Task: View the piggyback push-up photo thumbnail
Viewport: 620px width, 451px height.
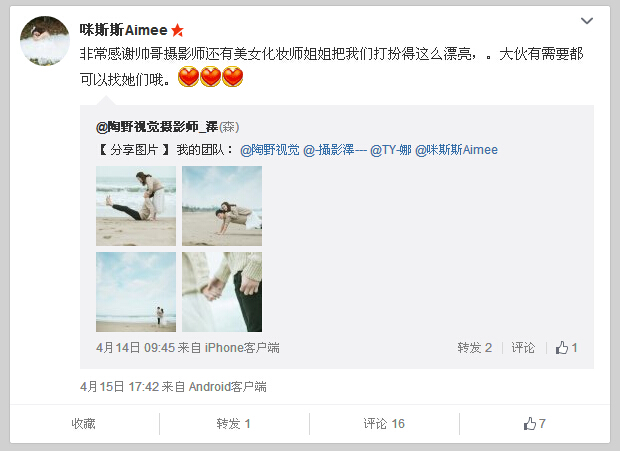Action: tap(222, 206)
